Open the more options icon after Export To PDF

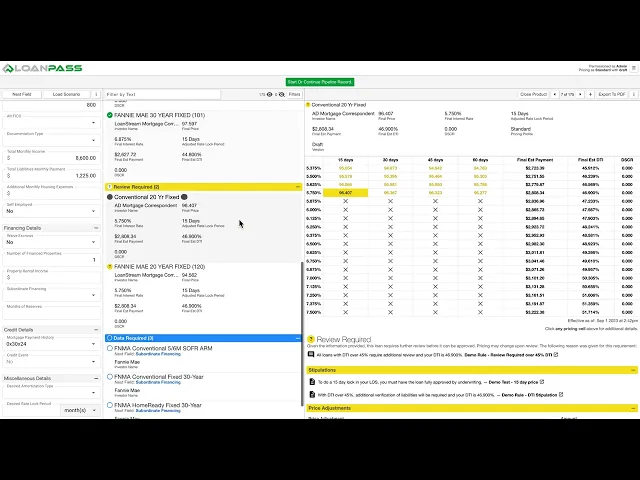(x=633, y=94)
